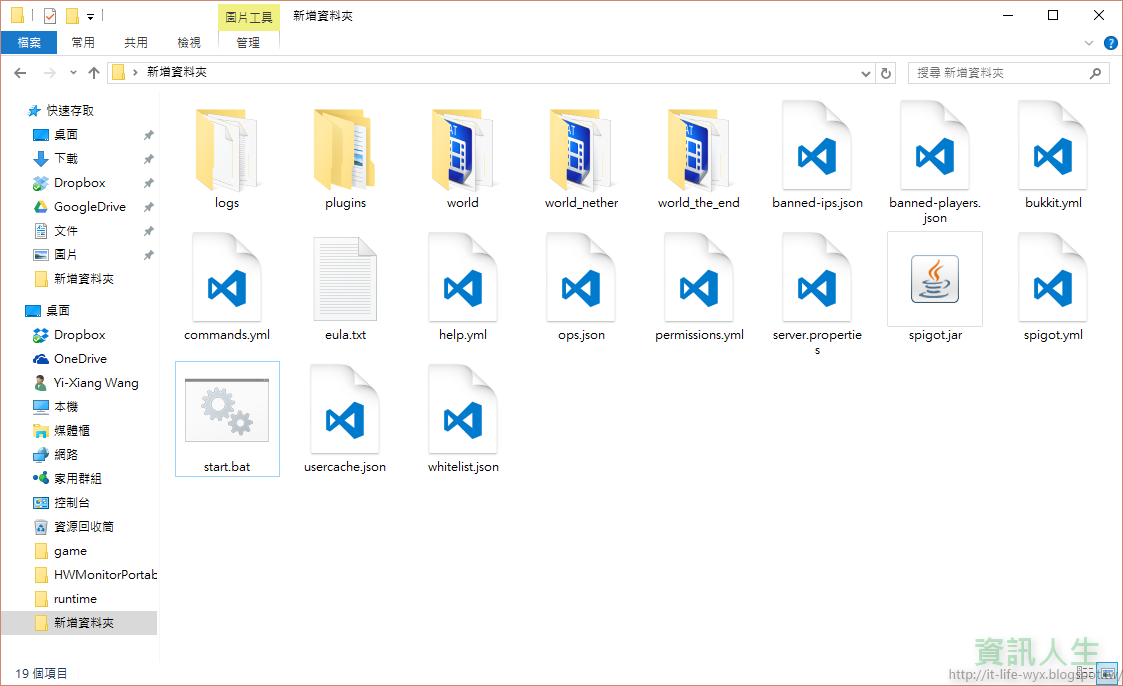
Task: Select the commands.yml file icon
Action: pos(226,278)
